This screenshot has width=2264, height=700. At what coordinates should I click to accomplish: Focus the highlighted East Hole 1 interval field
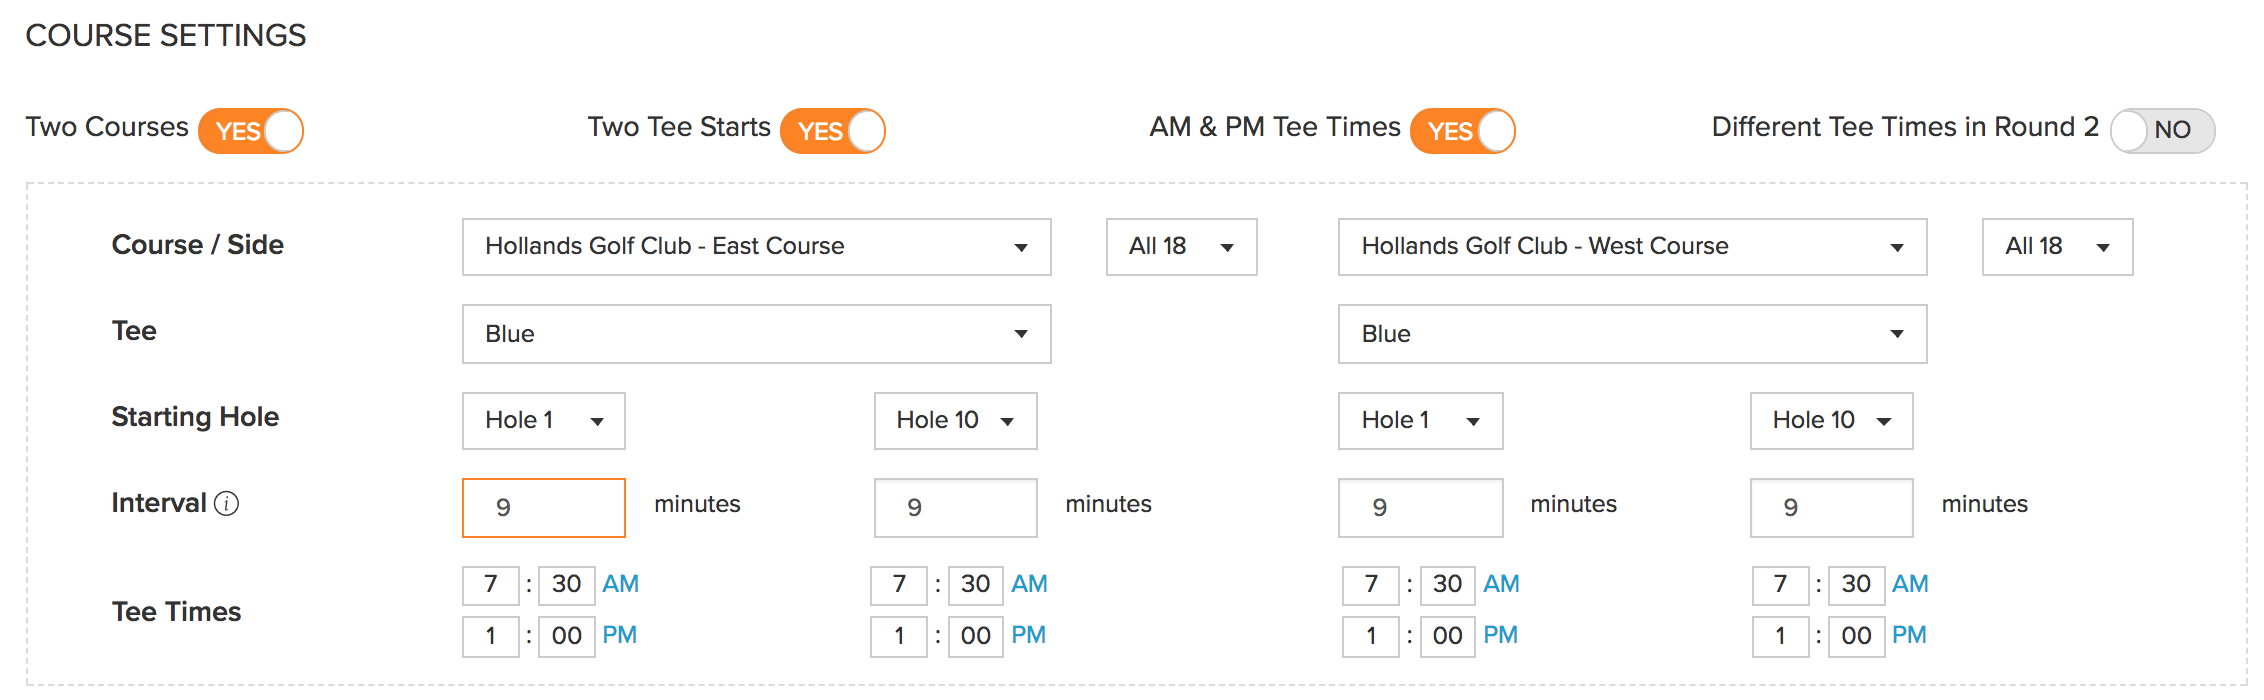pyautogui.click(x=544, y=508)
